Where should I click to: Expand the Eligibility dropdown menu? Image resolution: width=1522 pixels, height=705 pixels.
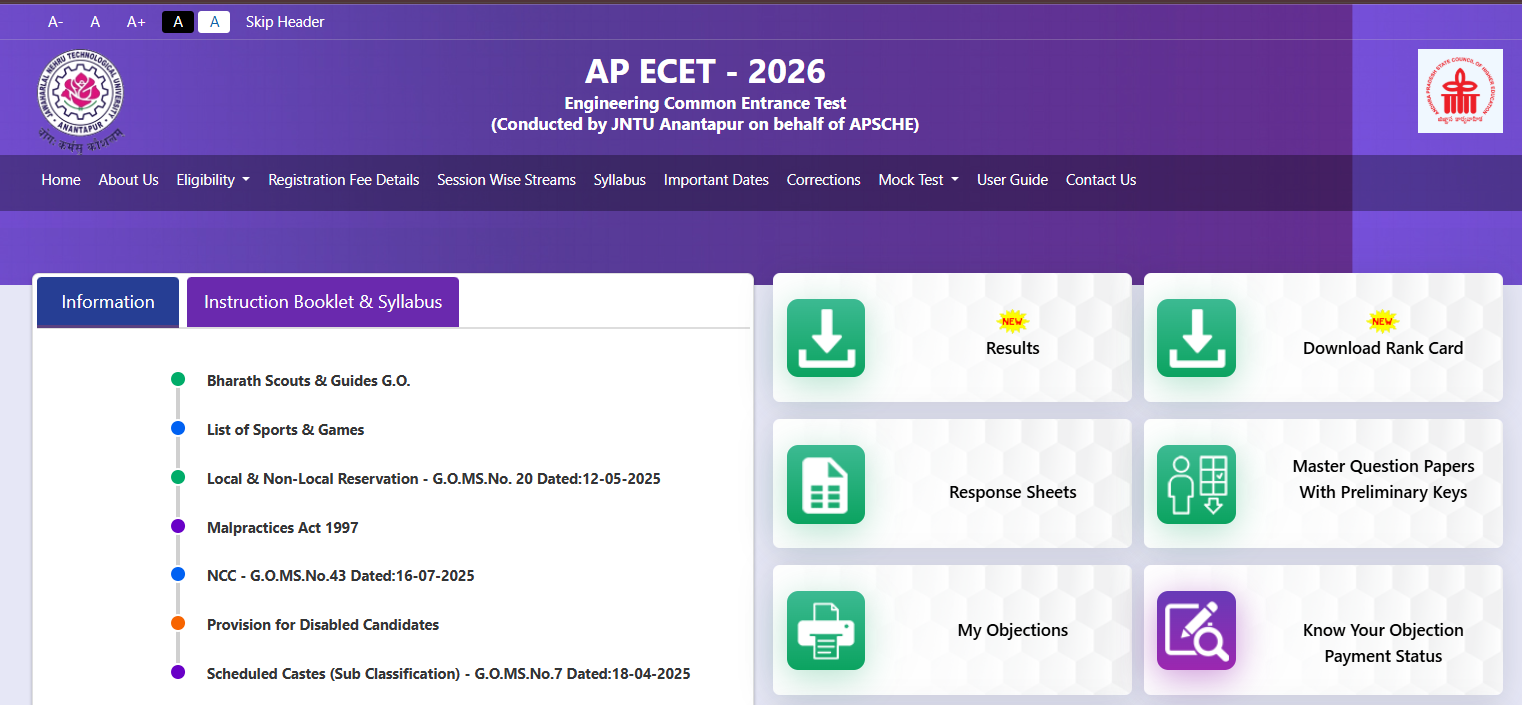click(213, 180)
